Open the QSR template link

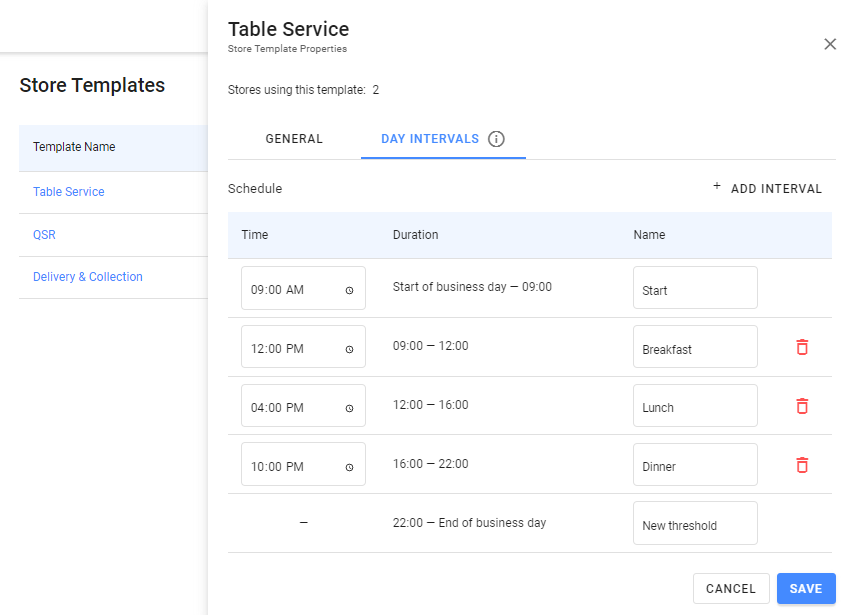(44, 235)
